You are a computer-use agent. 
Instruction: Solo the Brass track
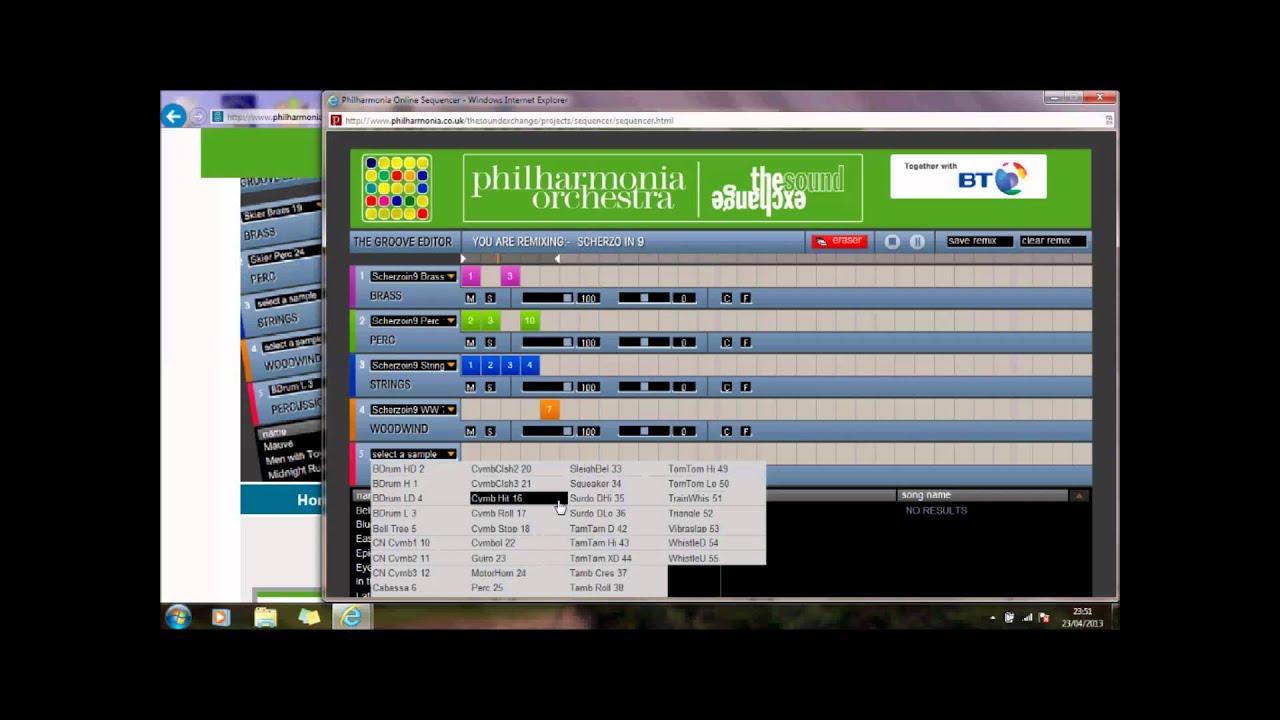click(x=490, y=298)
